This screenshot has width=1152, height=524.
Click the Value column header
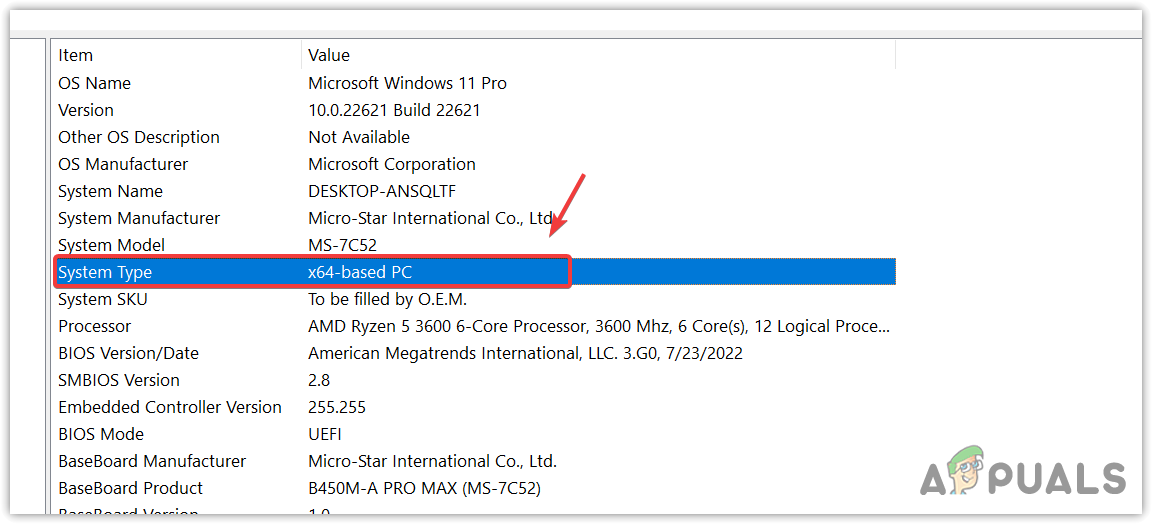pos(329,55)
